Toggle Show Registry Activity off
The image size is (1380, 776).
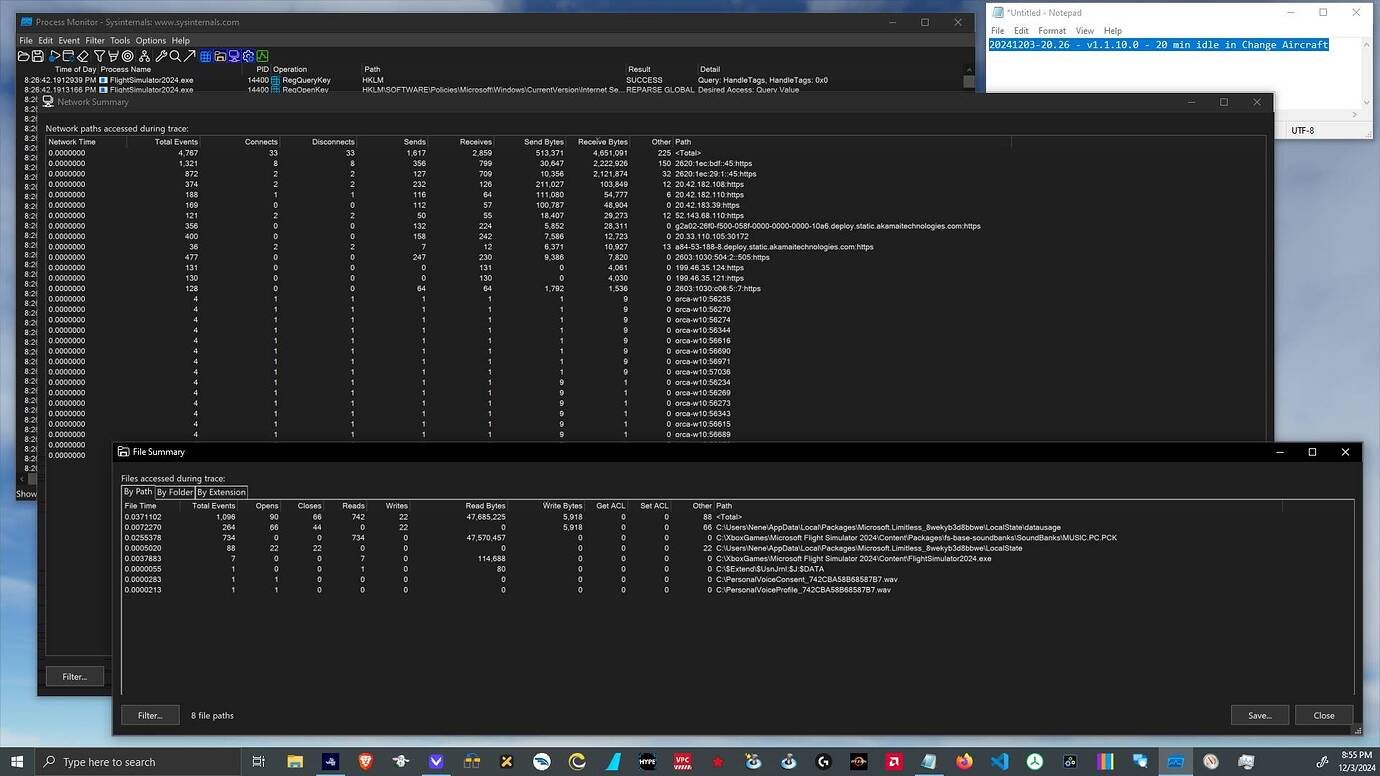[x=206, y=56]
